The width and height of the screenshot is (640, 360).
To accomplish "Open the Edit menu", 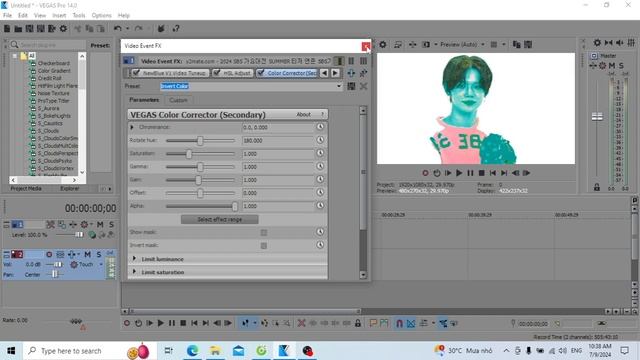I will point(23,16).
